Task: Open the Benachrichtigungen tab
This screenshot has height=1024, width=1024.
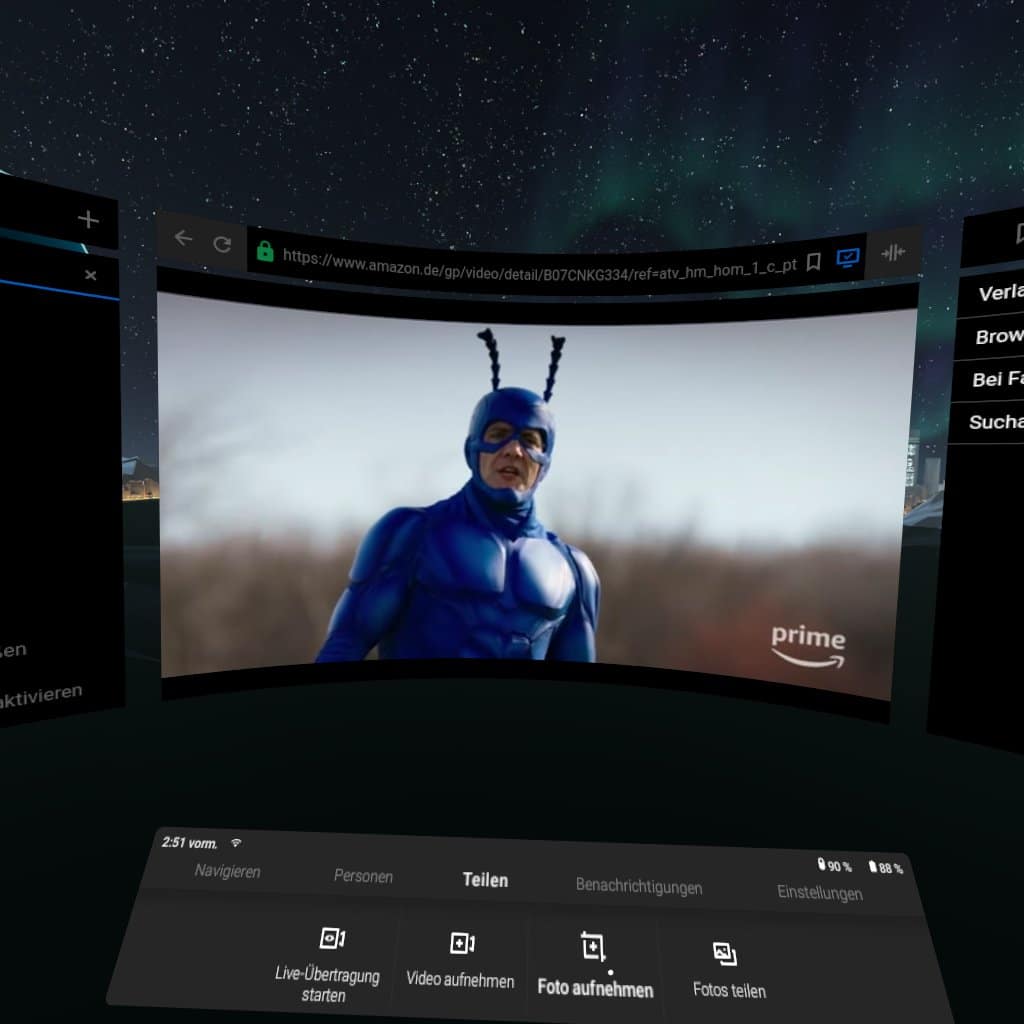Action: pyautogui.click(x=638, y=886)
